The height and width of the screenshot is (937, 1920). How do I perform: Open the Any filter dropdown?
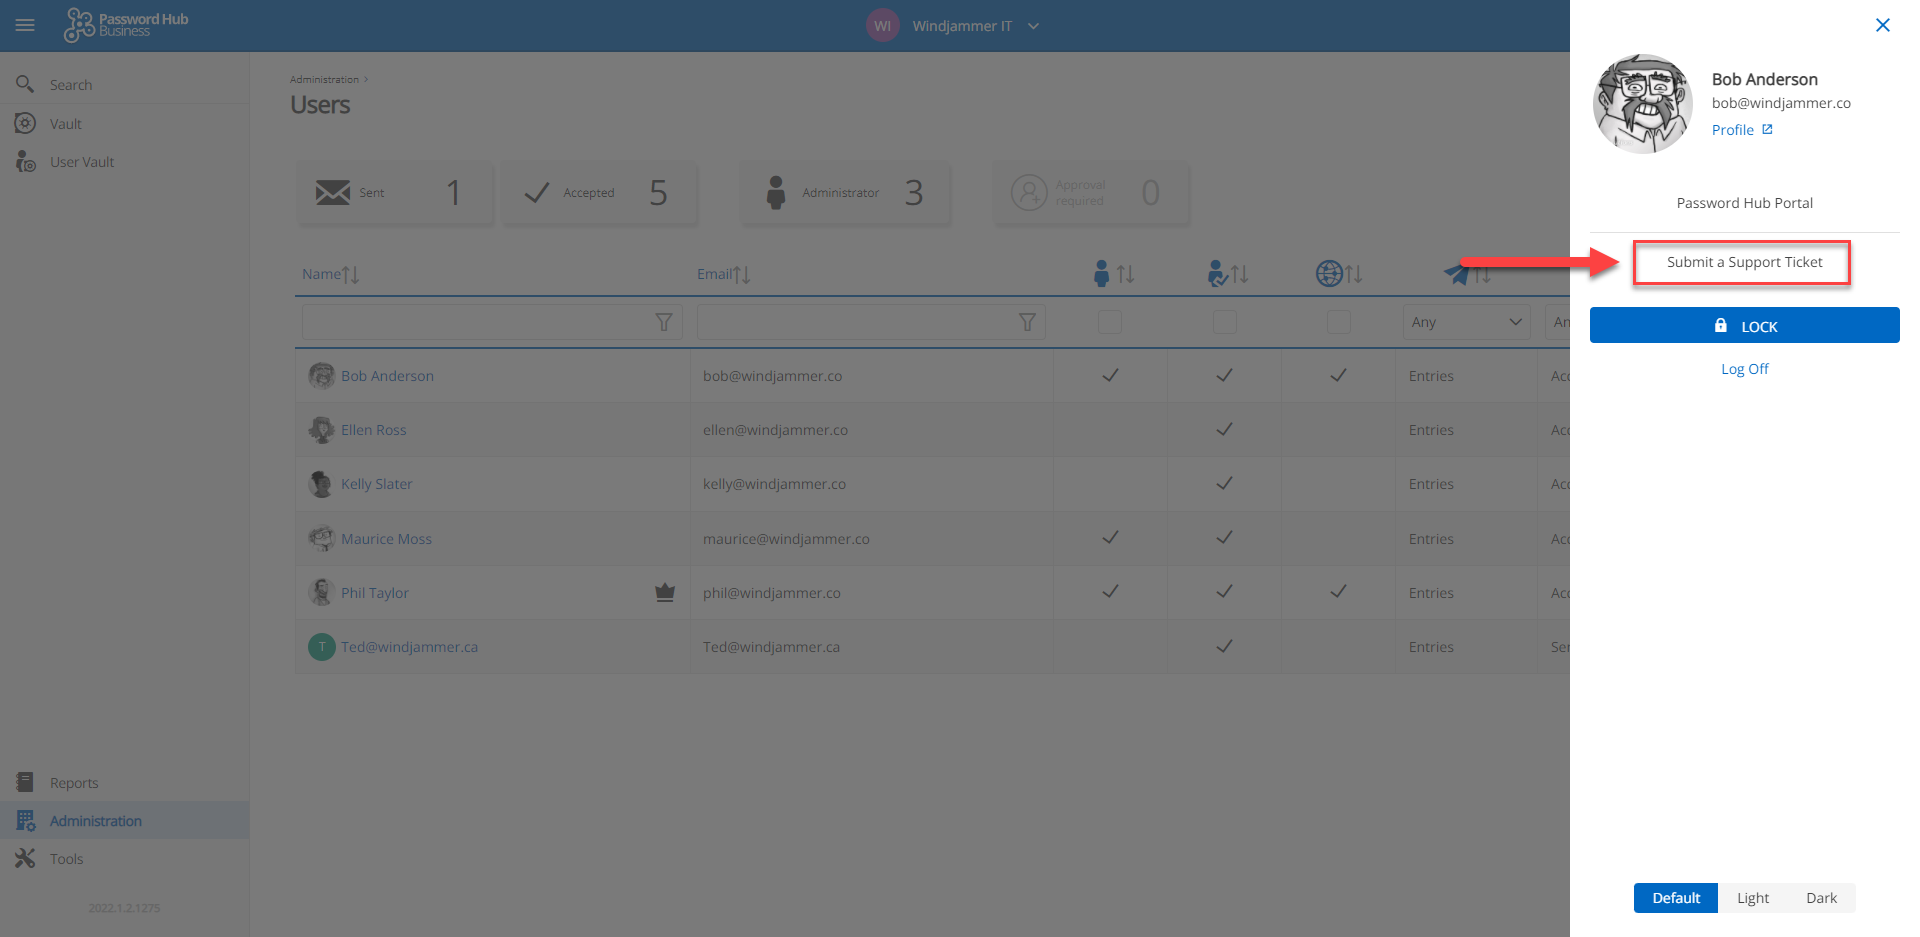click(x=1465, y=322)
